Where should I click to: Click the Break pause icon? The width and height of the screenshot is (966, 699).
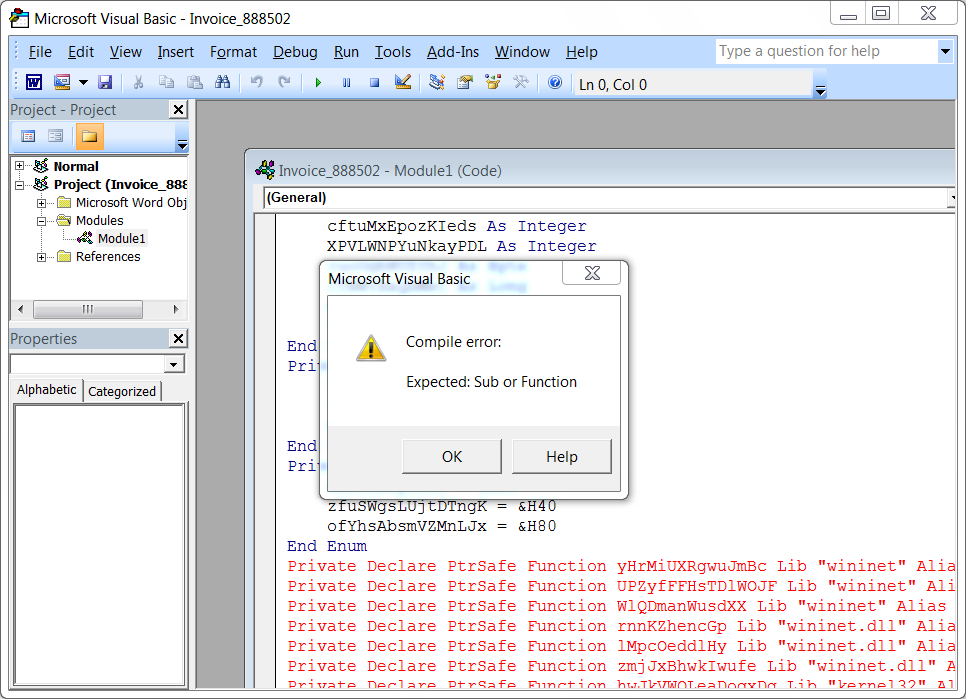[346, 82]
